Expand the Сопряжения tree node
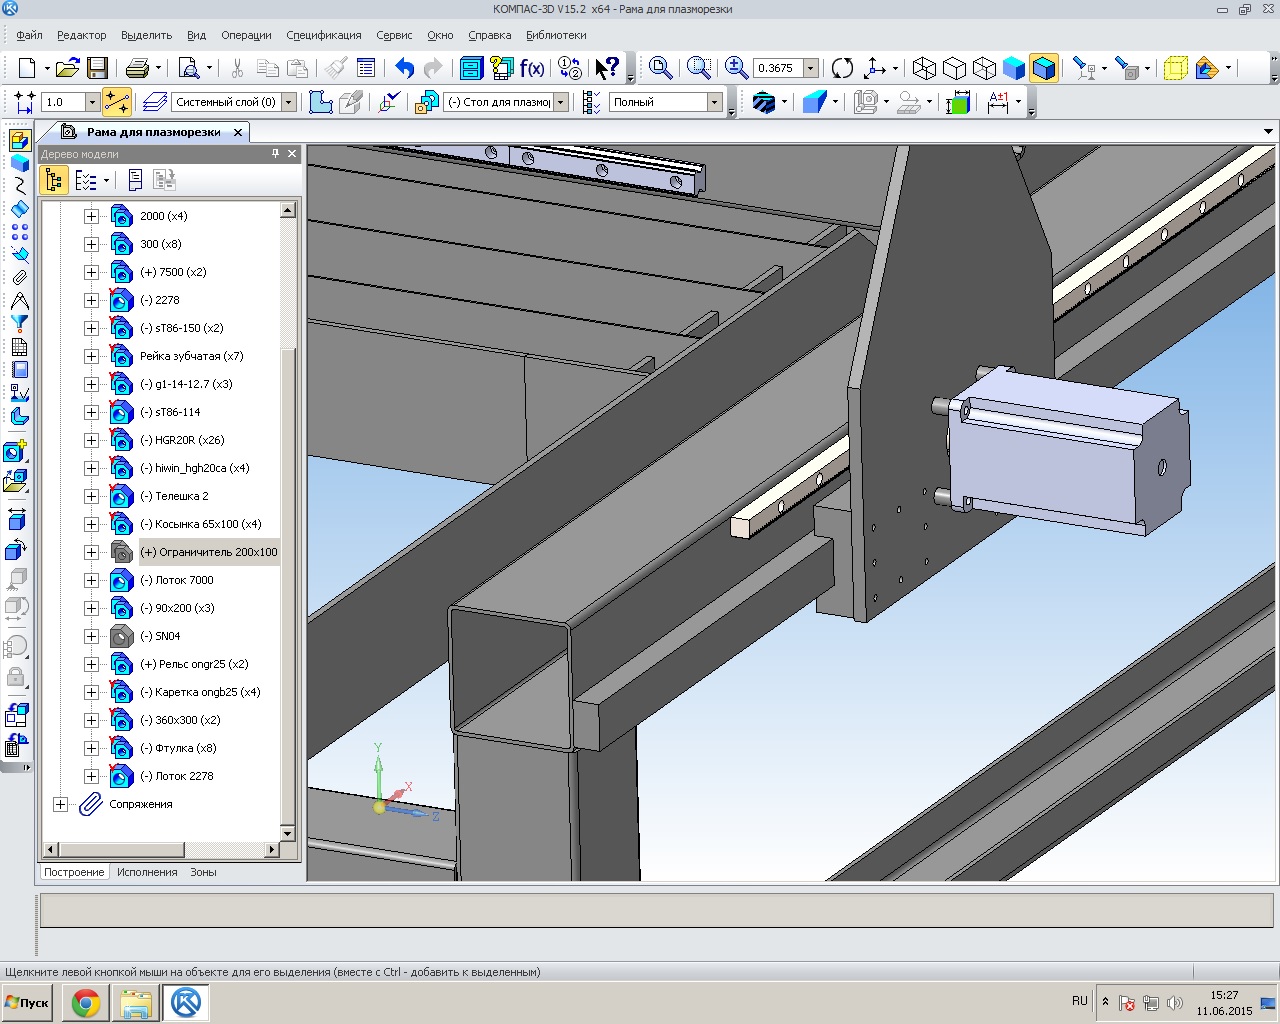Image resolution: width=1280 pixels, height=1024 pixels. coord(61,804)
